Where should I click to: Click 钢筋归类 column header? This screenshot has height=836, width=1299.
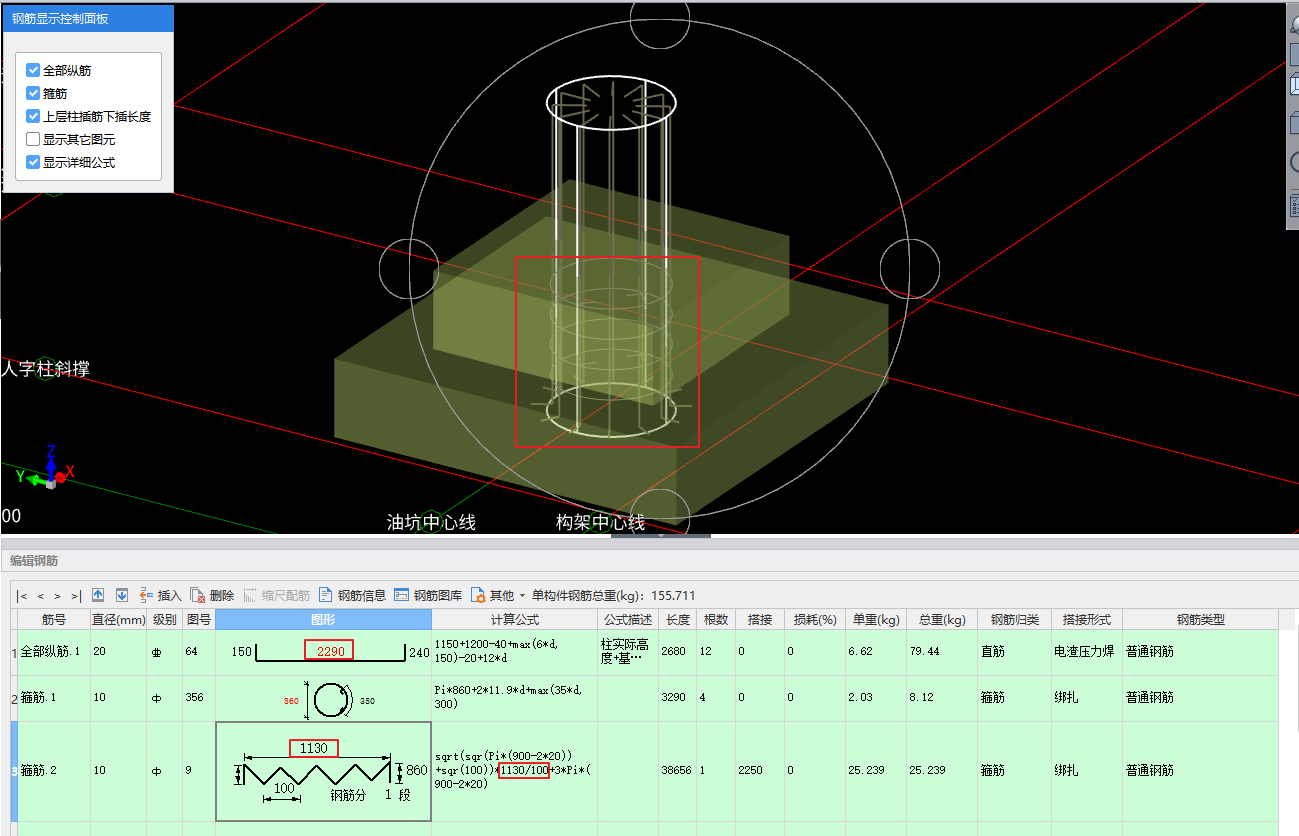tap(1014, 620)
